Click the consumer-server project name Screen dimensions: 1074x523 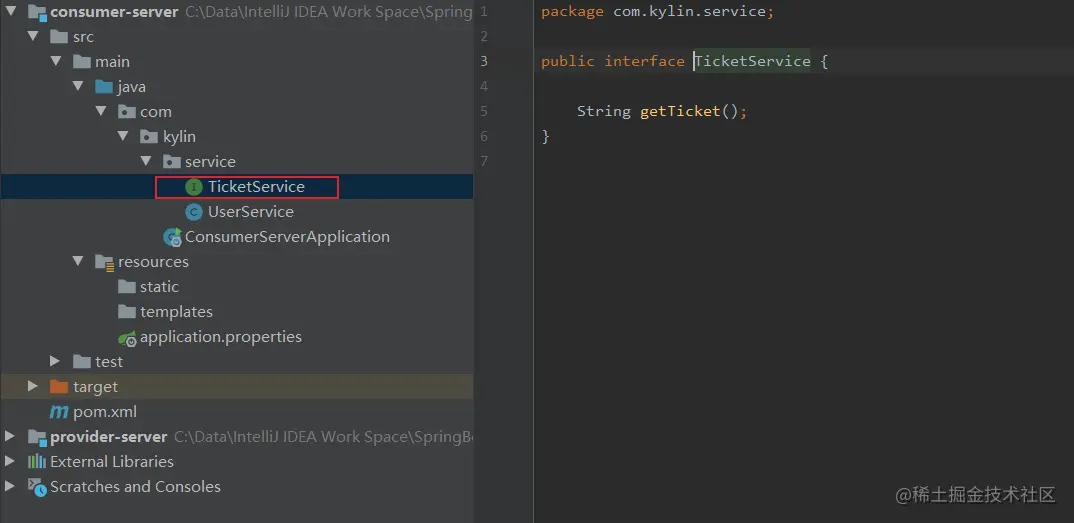[114, 12]
